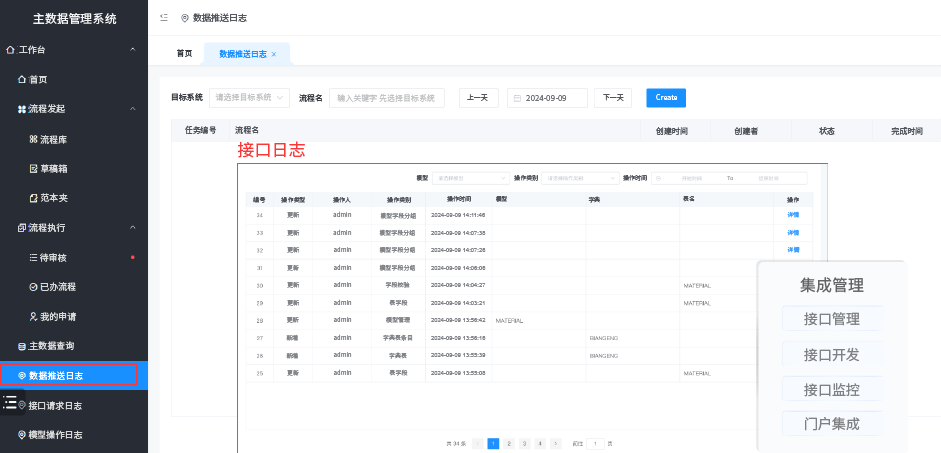Click the floating list icon at sidebar bottom-left
The height and width of the screenshot is (453, 941).
pyautogui.click(x=10, y=402)
